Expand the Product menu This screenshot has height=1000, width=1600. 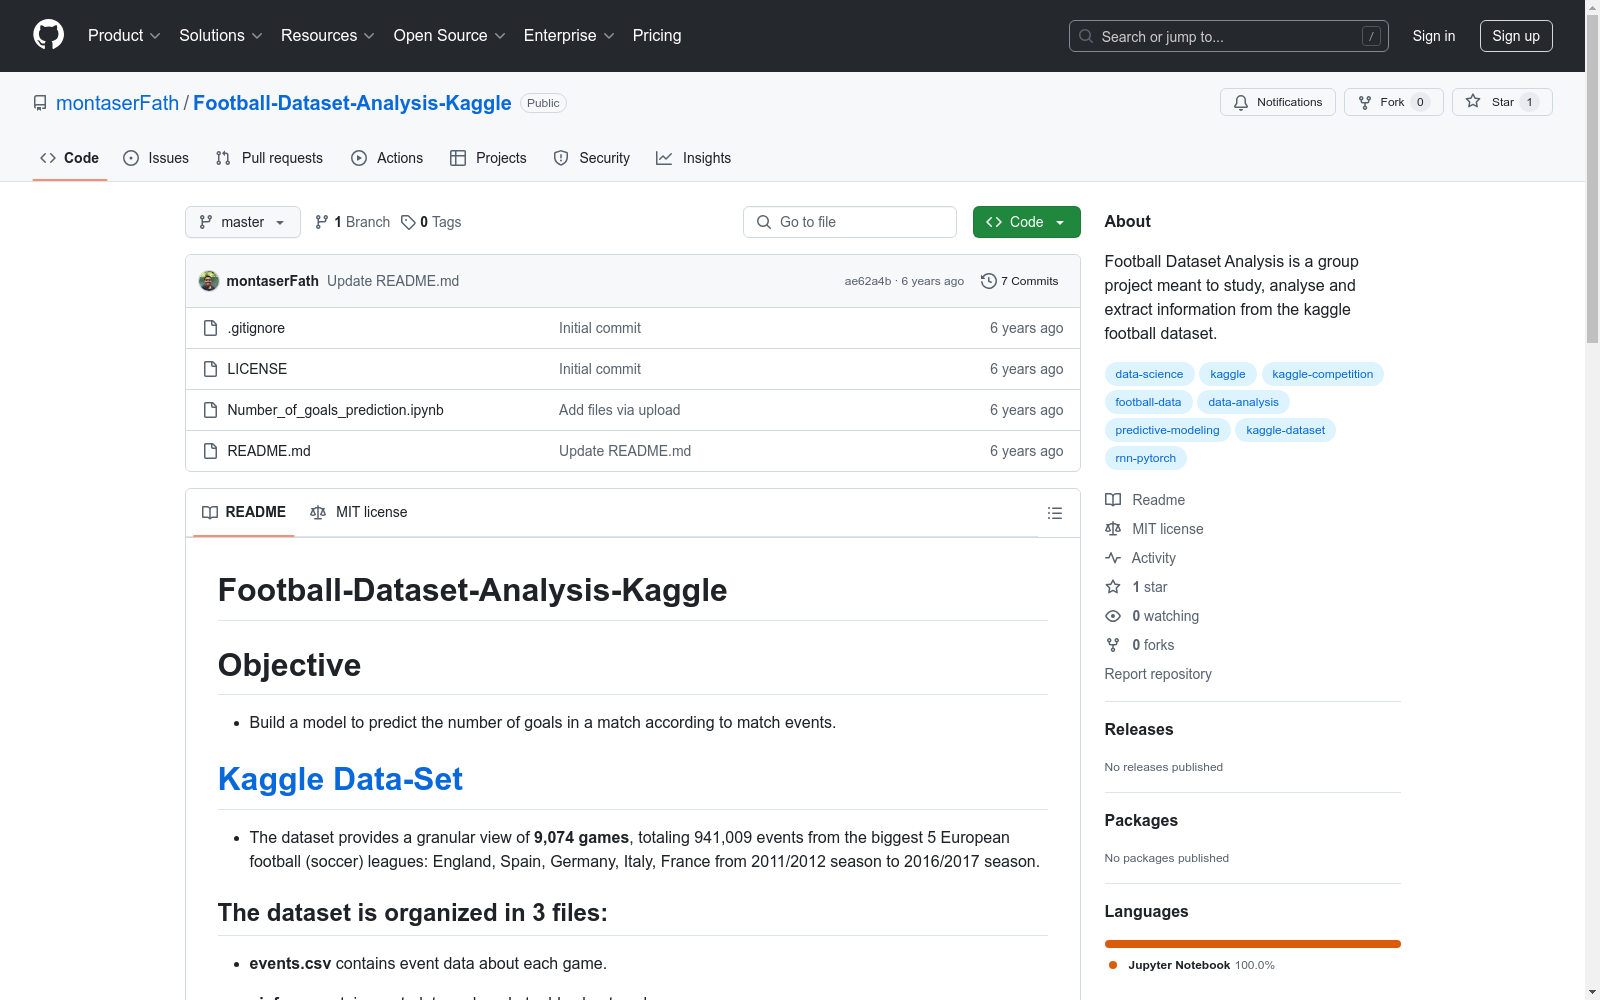pyautogui.click(x=124, y=36)
